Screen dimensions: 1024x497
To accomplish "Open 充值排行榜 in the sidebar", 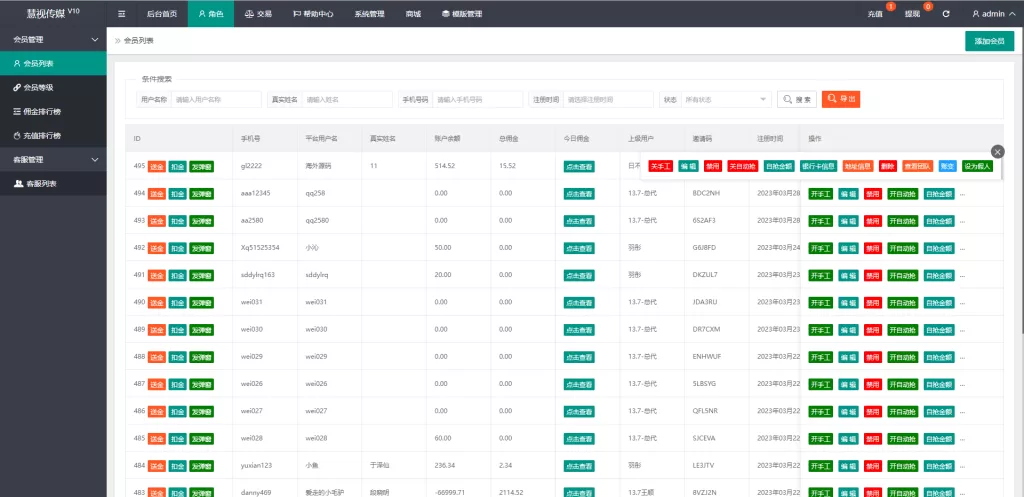I will 42,136.
